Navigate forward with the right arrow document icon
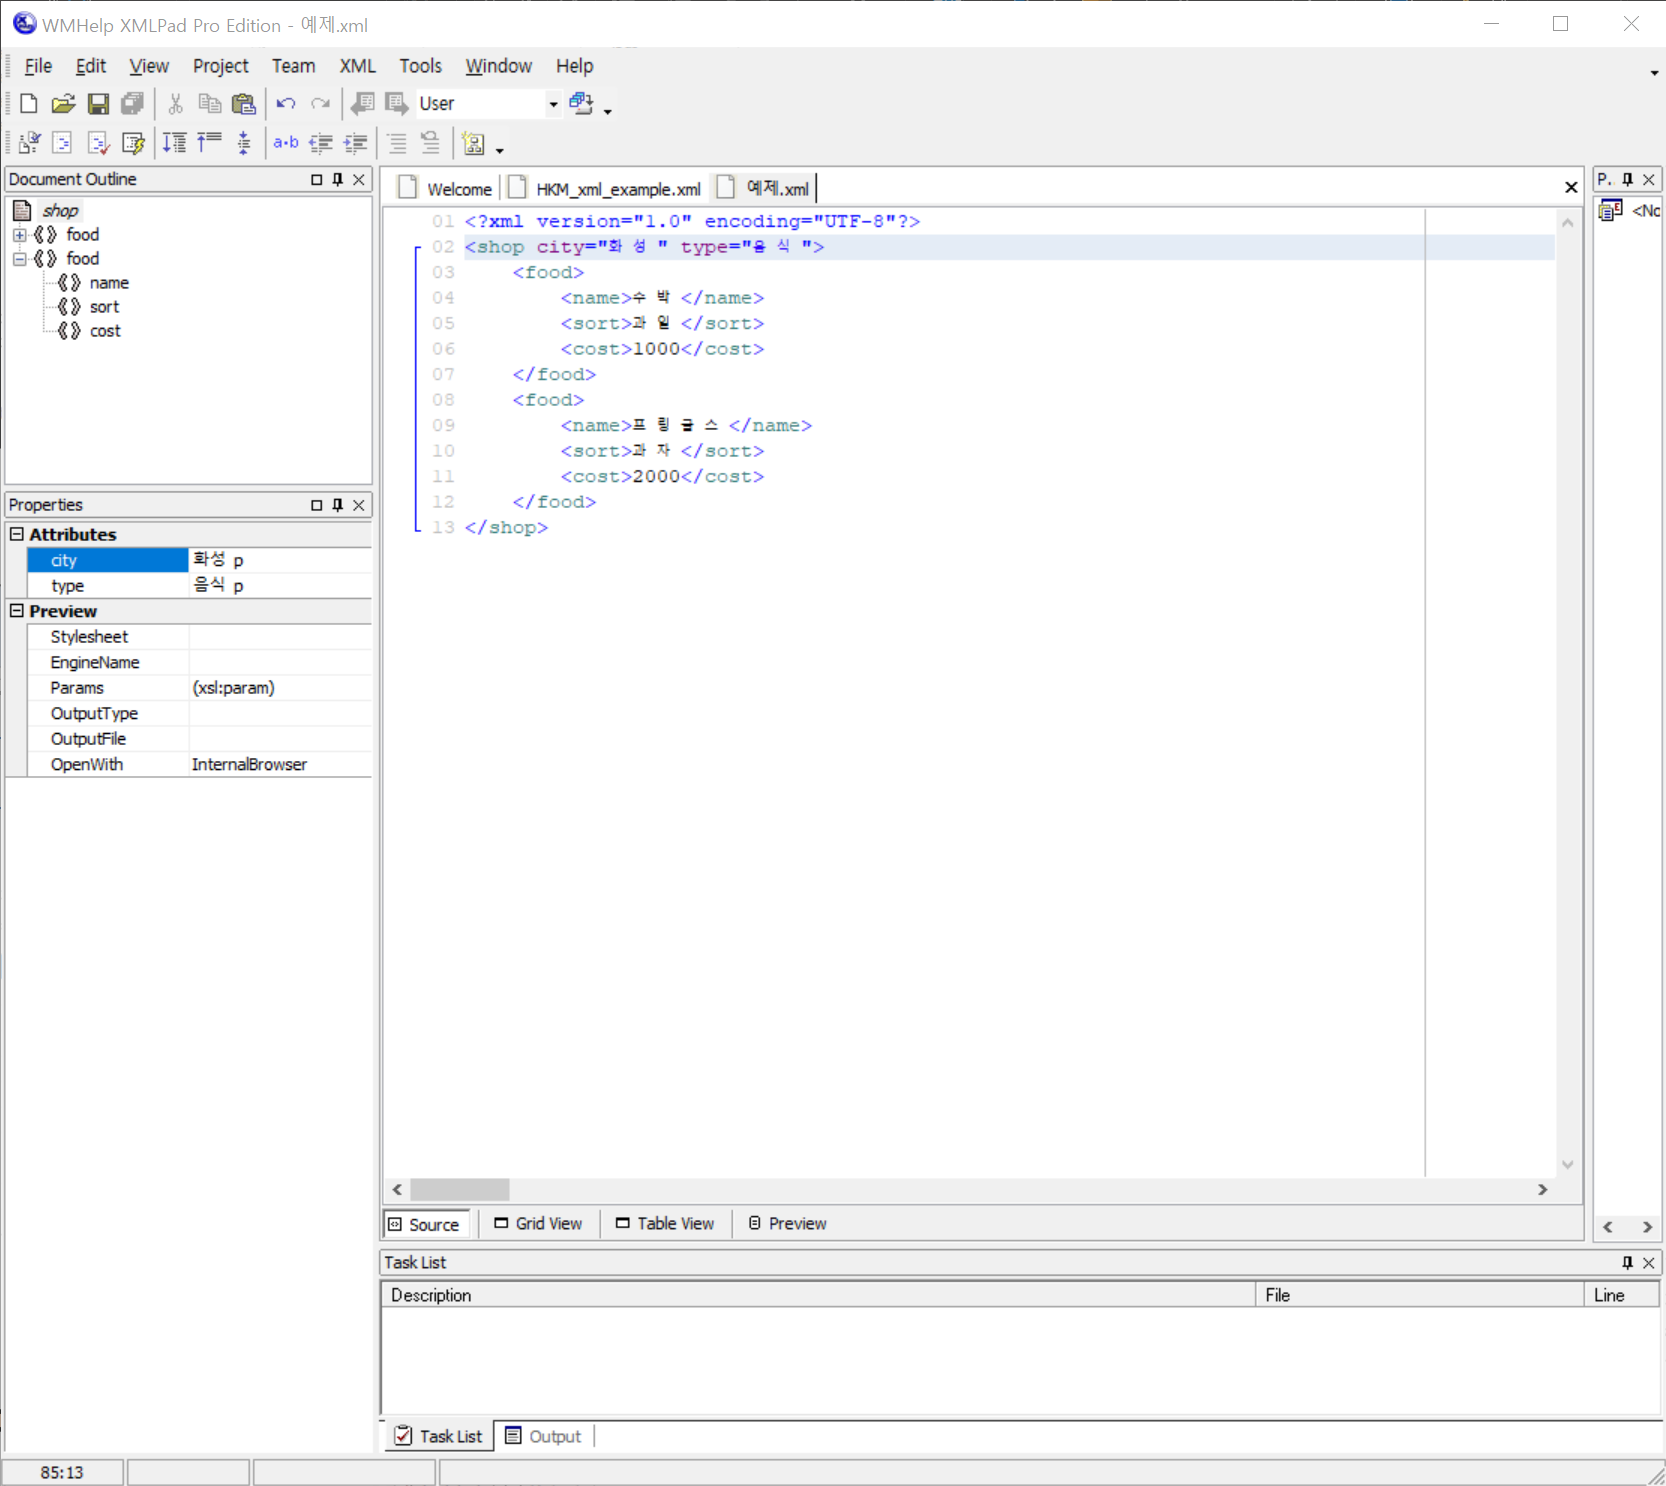The width and height of the screenshot is (1666, 1486). click(397, 104)
